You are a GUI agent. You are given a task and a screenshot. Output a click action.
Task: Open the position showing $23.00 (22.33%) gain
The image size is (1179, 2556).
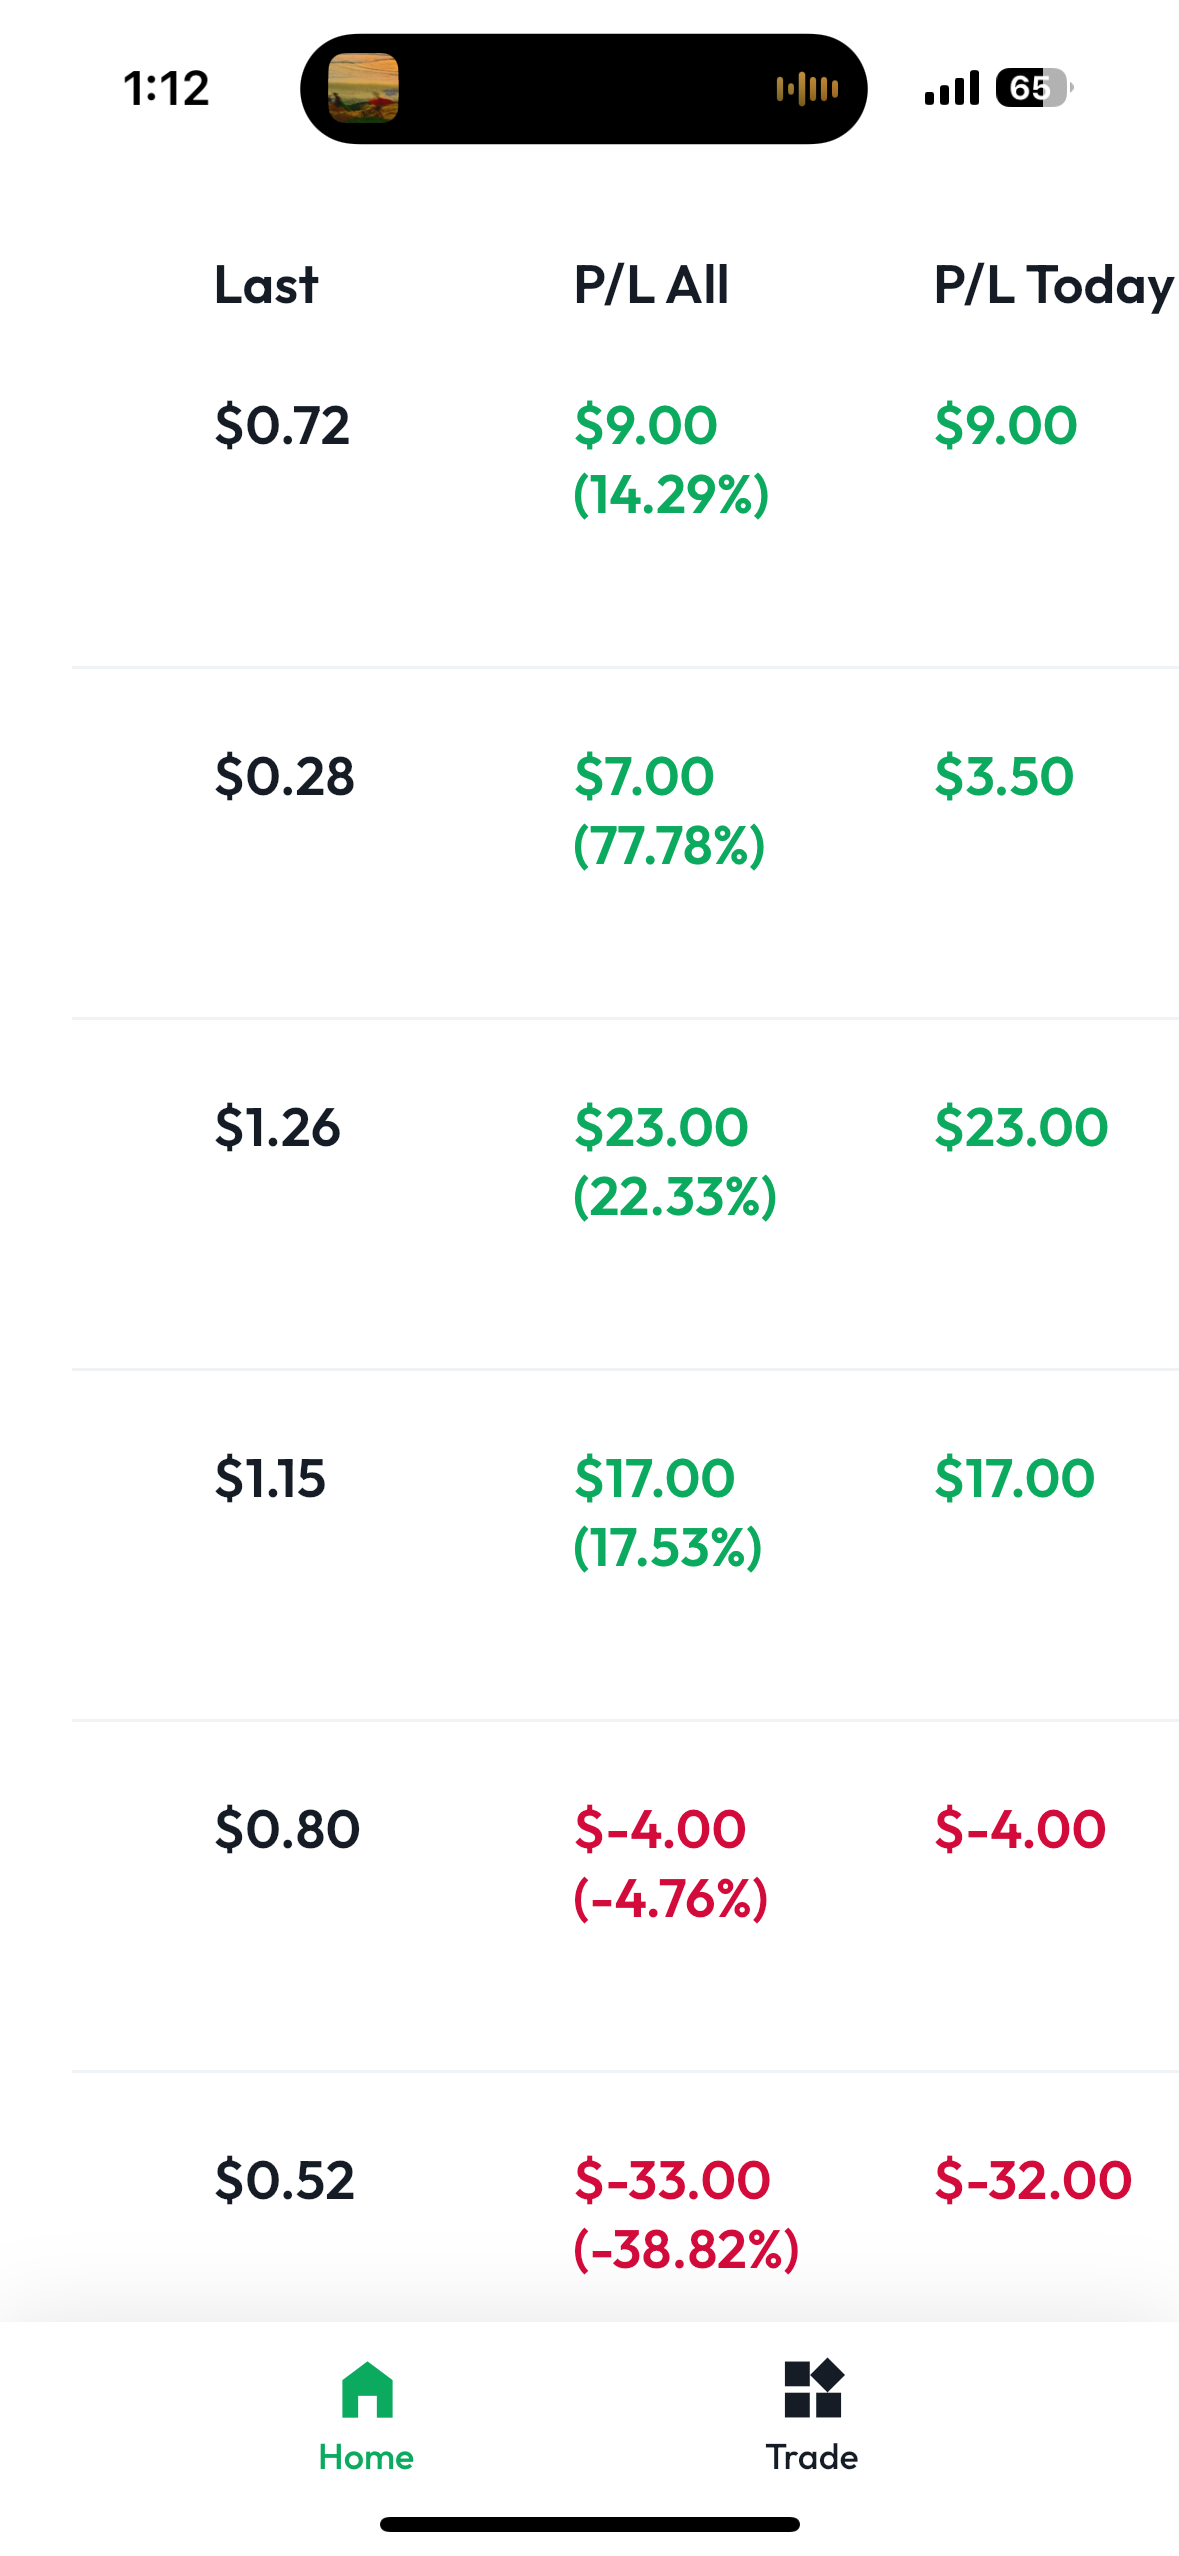625,1194
